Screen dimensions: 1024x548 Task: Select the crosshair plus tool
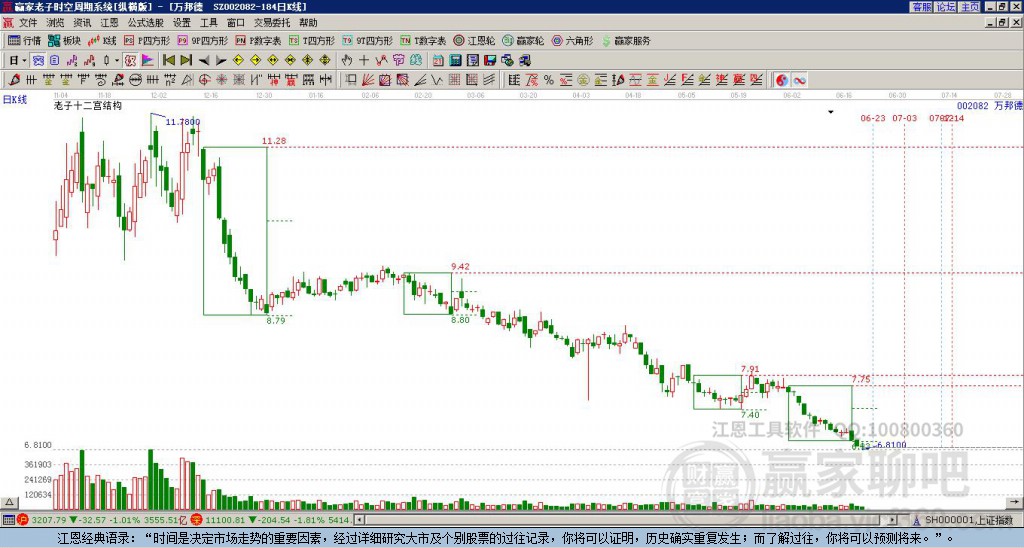pyautogui.click(x=364, y=61)
